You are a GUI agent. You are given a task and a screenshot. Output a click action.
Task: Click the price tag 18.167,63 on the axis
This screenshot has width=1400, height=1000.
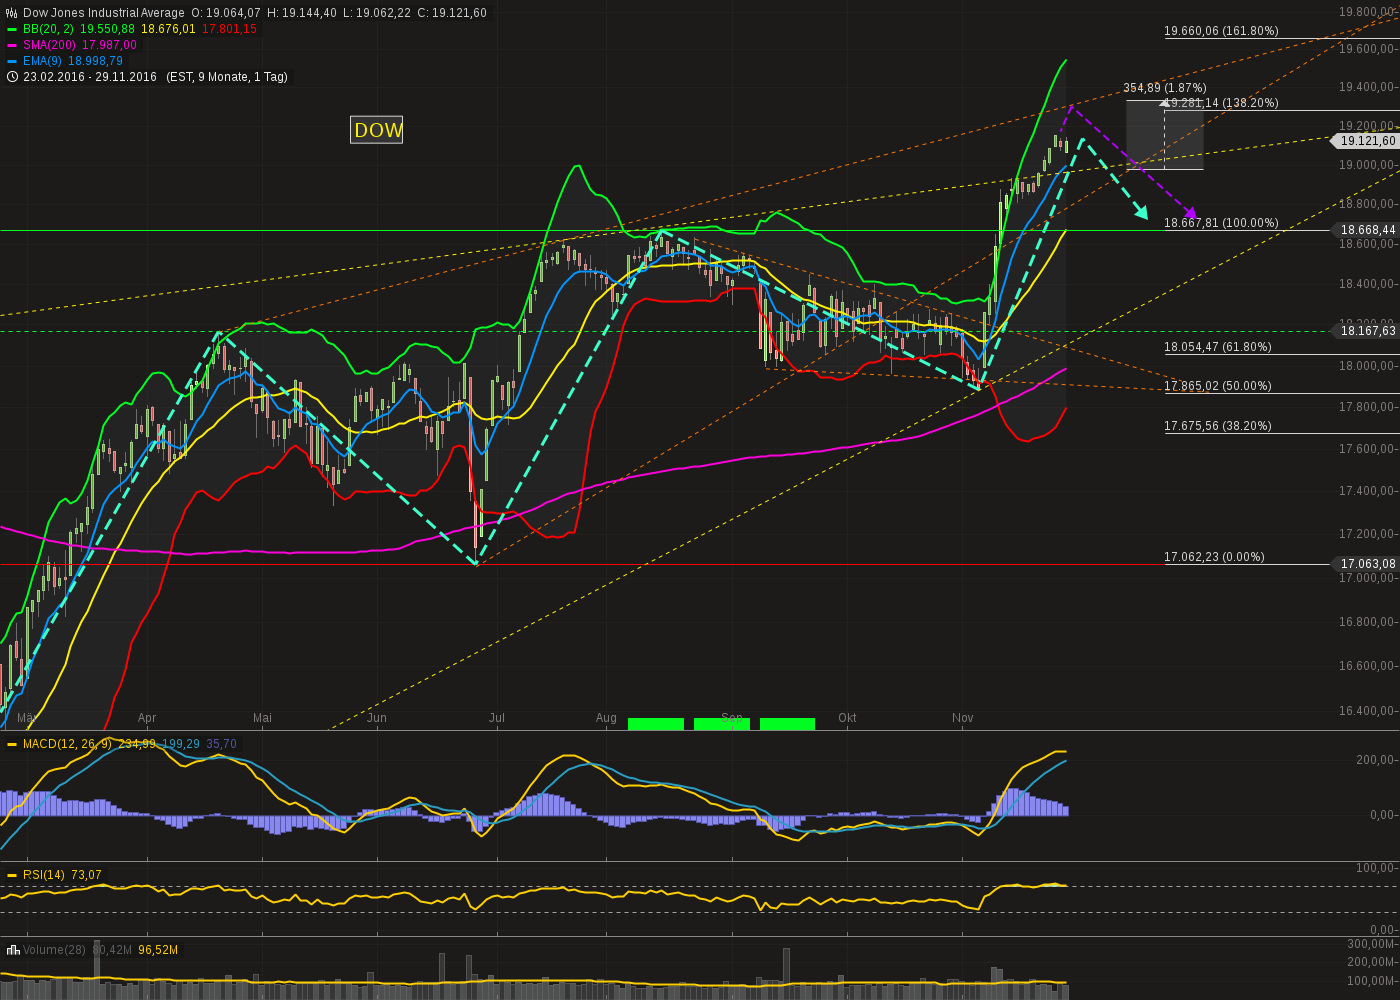coord(1367,331)
